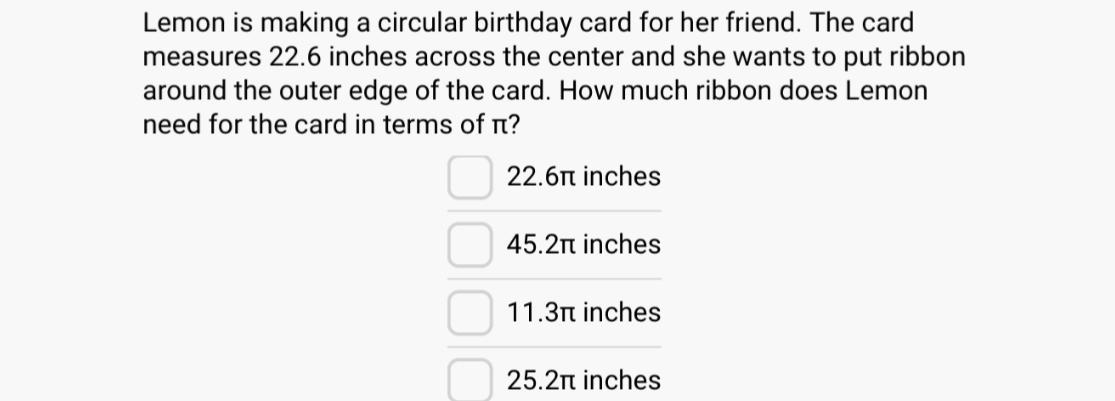Mark the 25.2π inches checkbox
This screenshot has width=1115, height=401.
(x=470, y=380)
